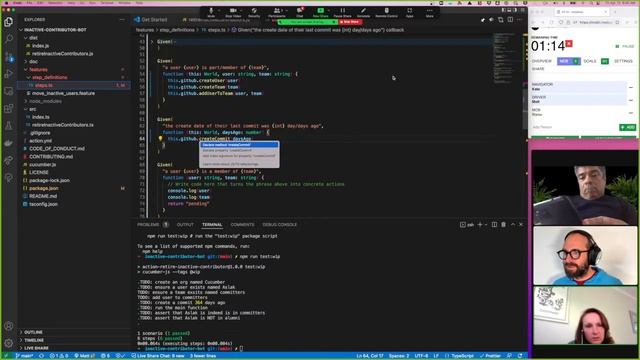Select the TERMINAL panel tab
640x360 pixels.
tap(212, 224)
